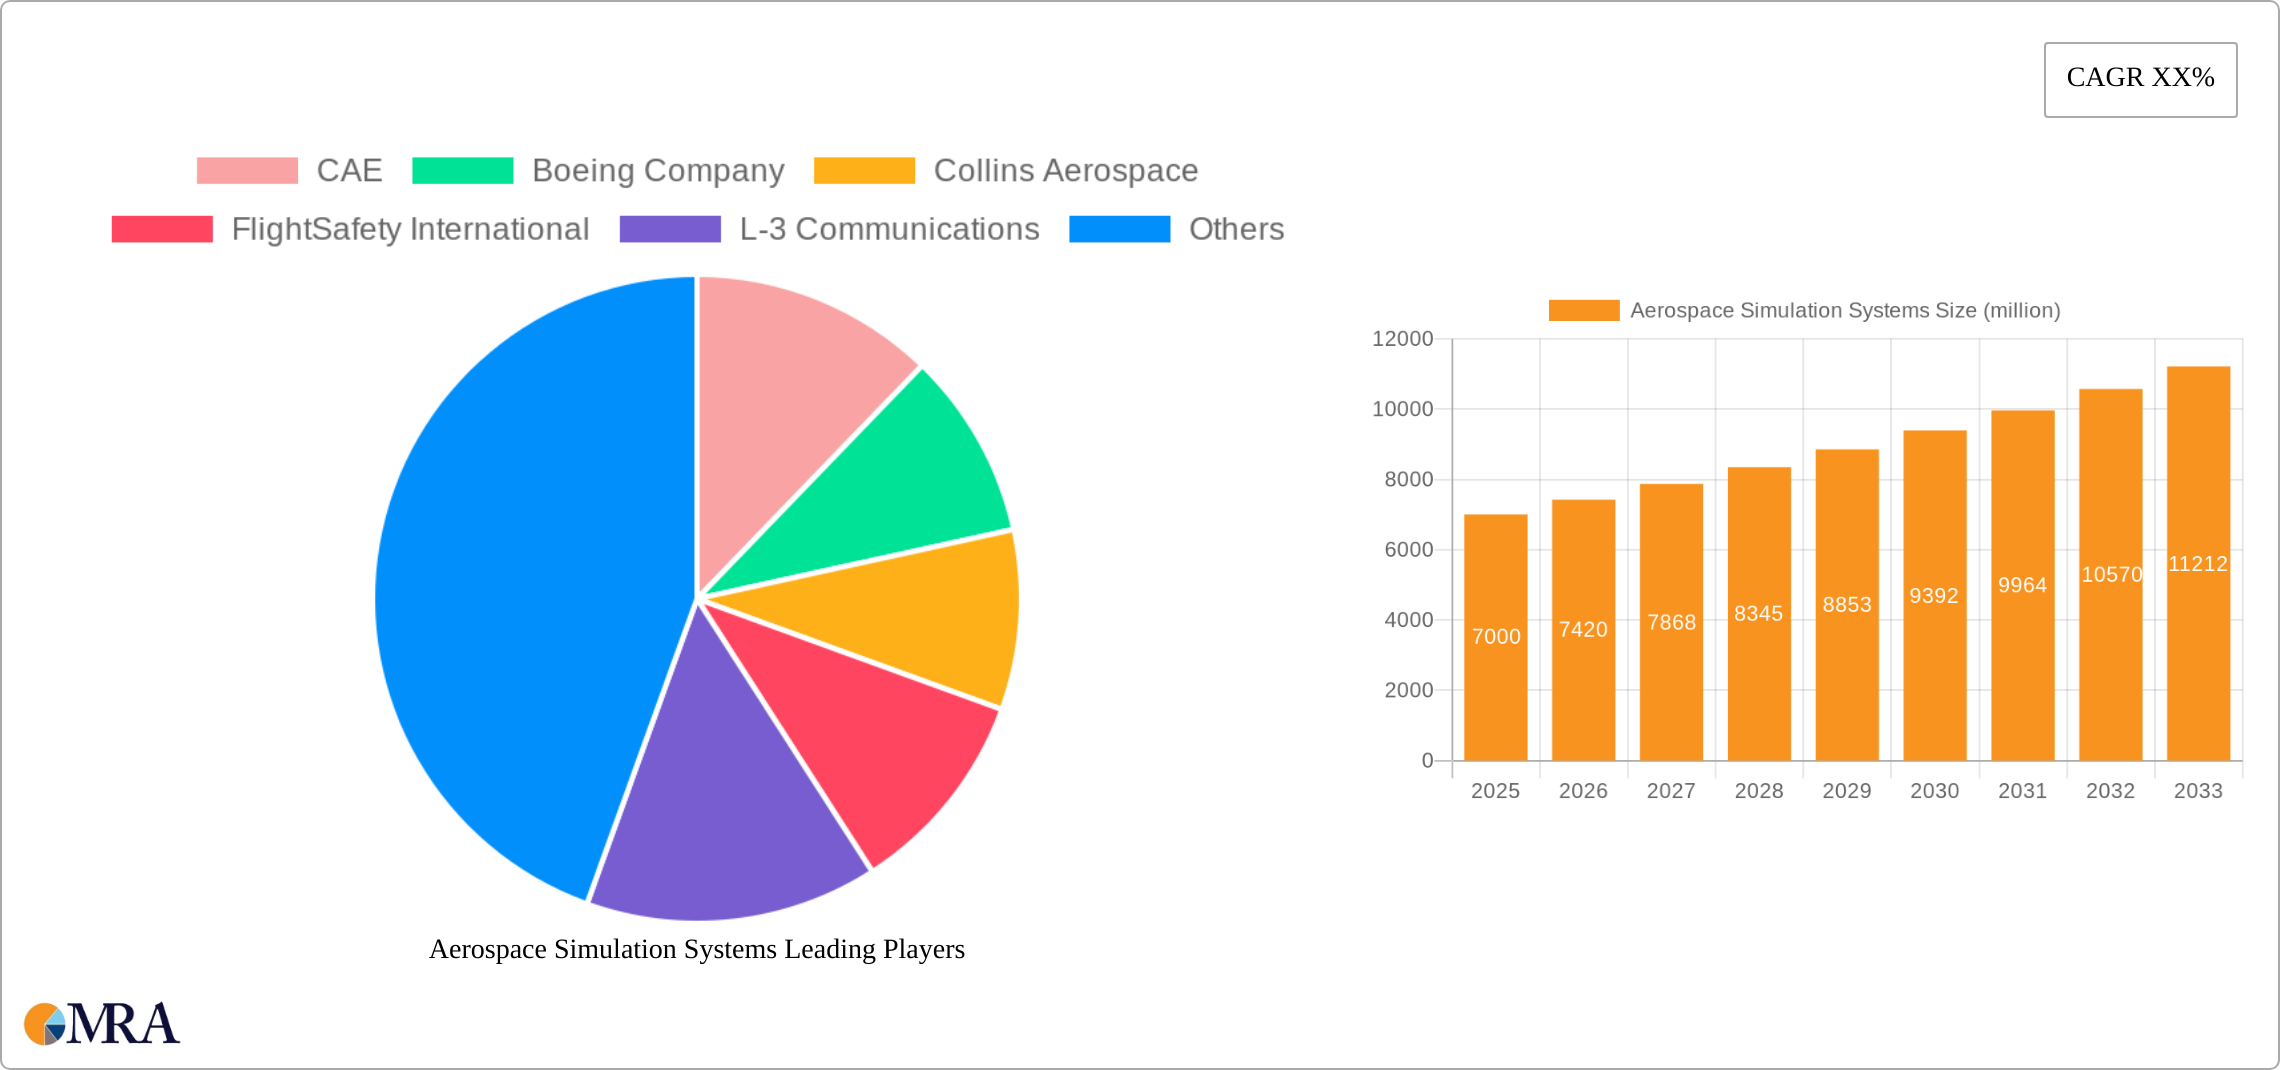The width and height of the screenshot is (2280, 1070).
Task: Click the purple L-3 Communications legend swatch
Action: (669, 229)
